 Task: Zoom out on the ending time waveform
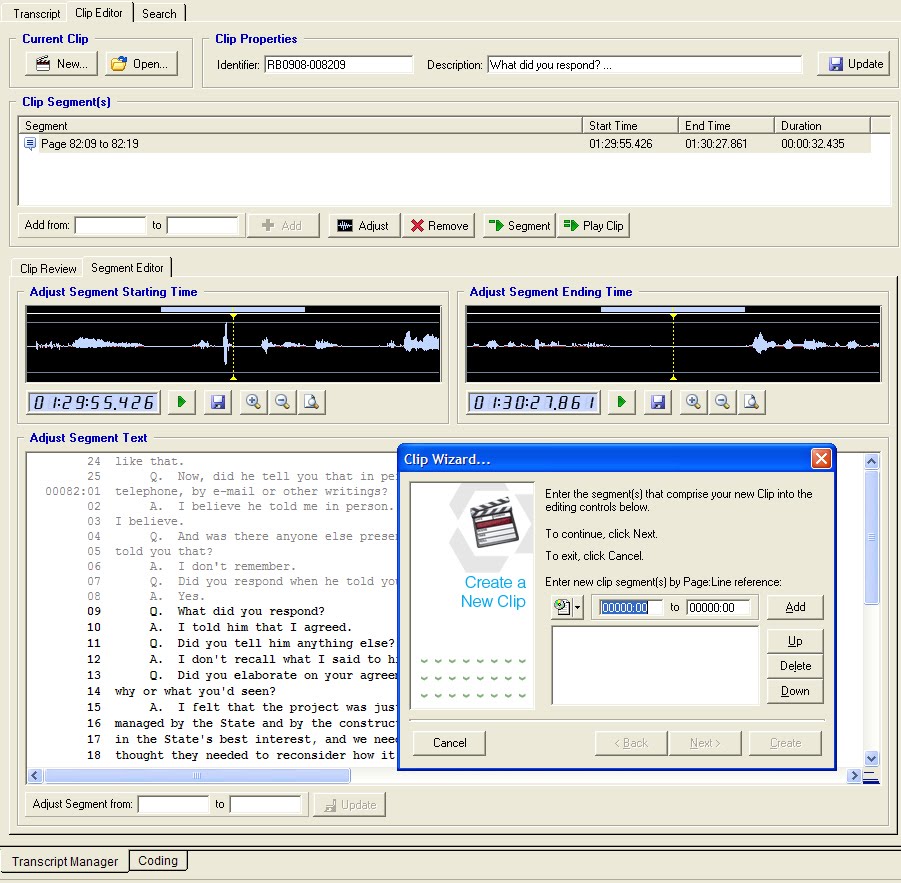coord(722,401)
